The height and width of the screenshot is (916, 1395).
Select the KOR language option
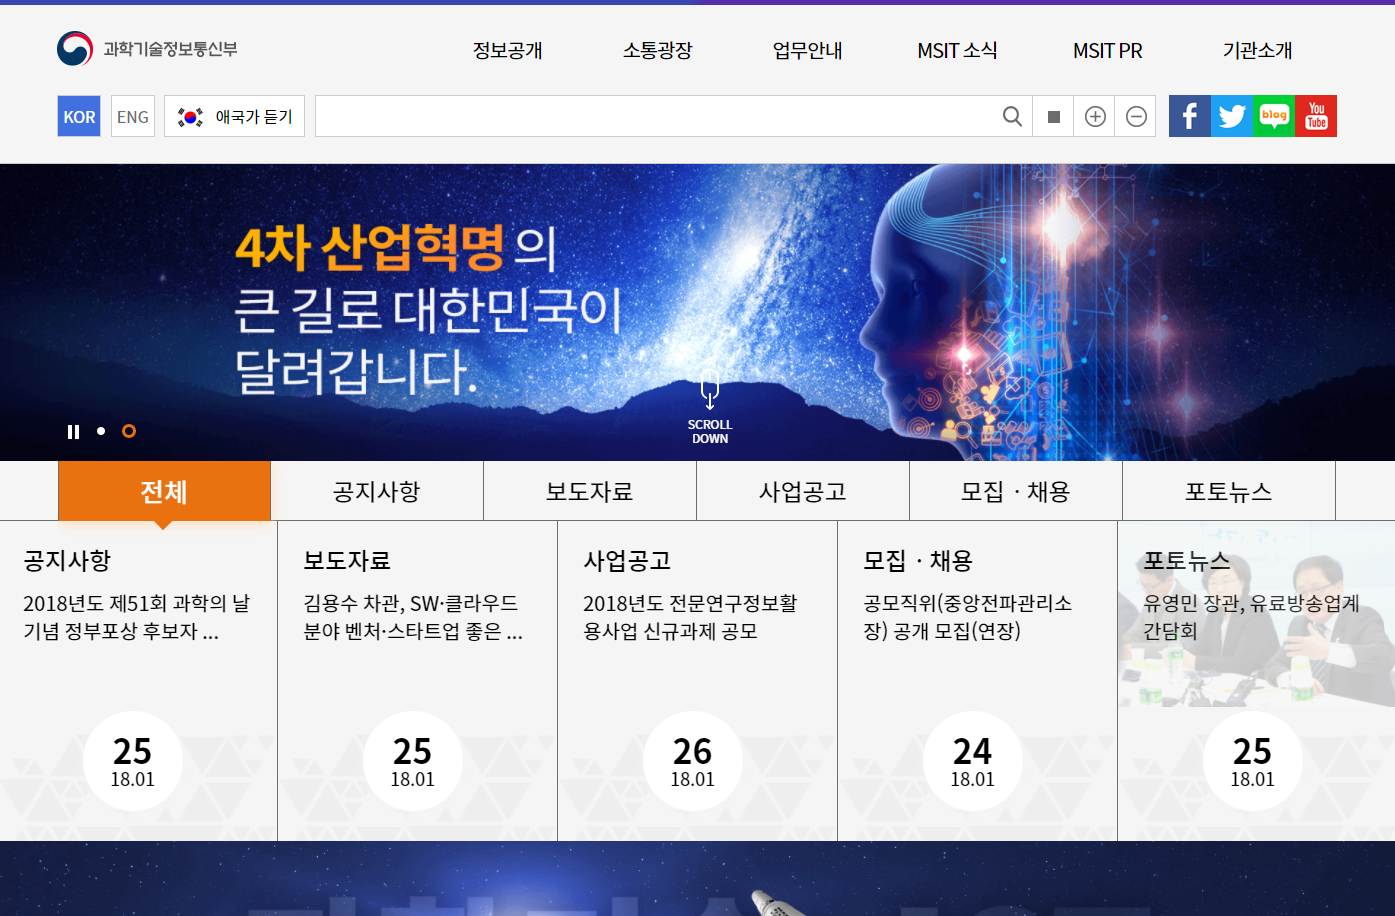pos(78,116)
